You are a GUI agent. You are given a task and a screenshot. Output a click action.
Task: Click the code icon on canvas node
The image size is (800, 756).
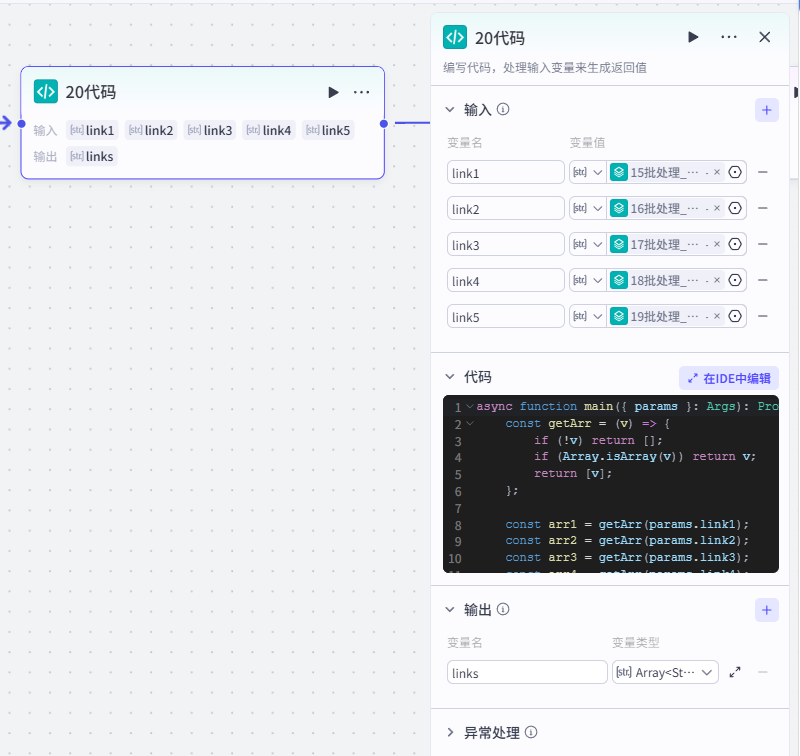click(x=46, y=92)
